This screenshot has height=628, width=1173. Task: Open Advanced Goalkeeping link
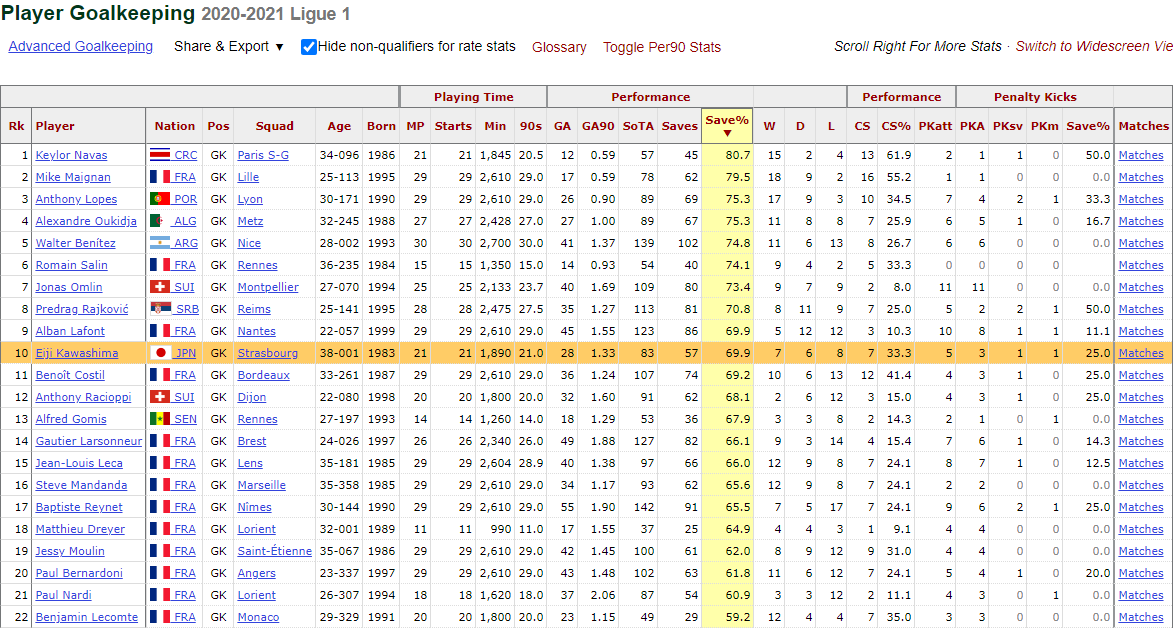pyautogui.click(x=81, y=46)
